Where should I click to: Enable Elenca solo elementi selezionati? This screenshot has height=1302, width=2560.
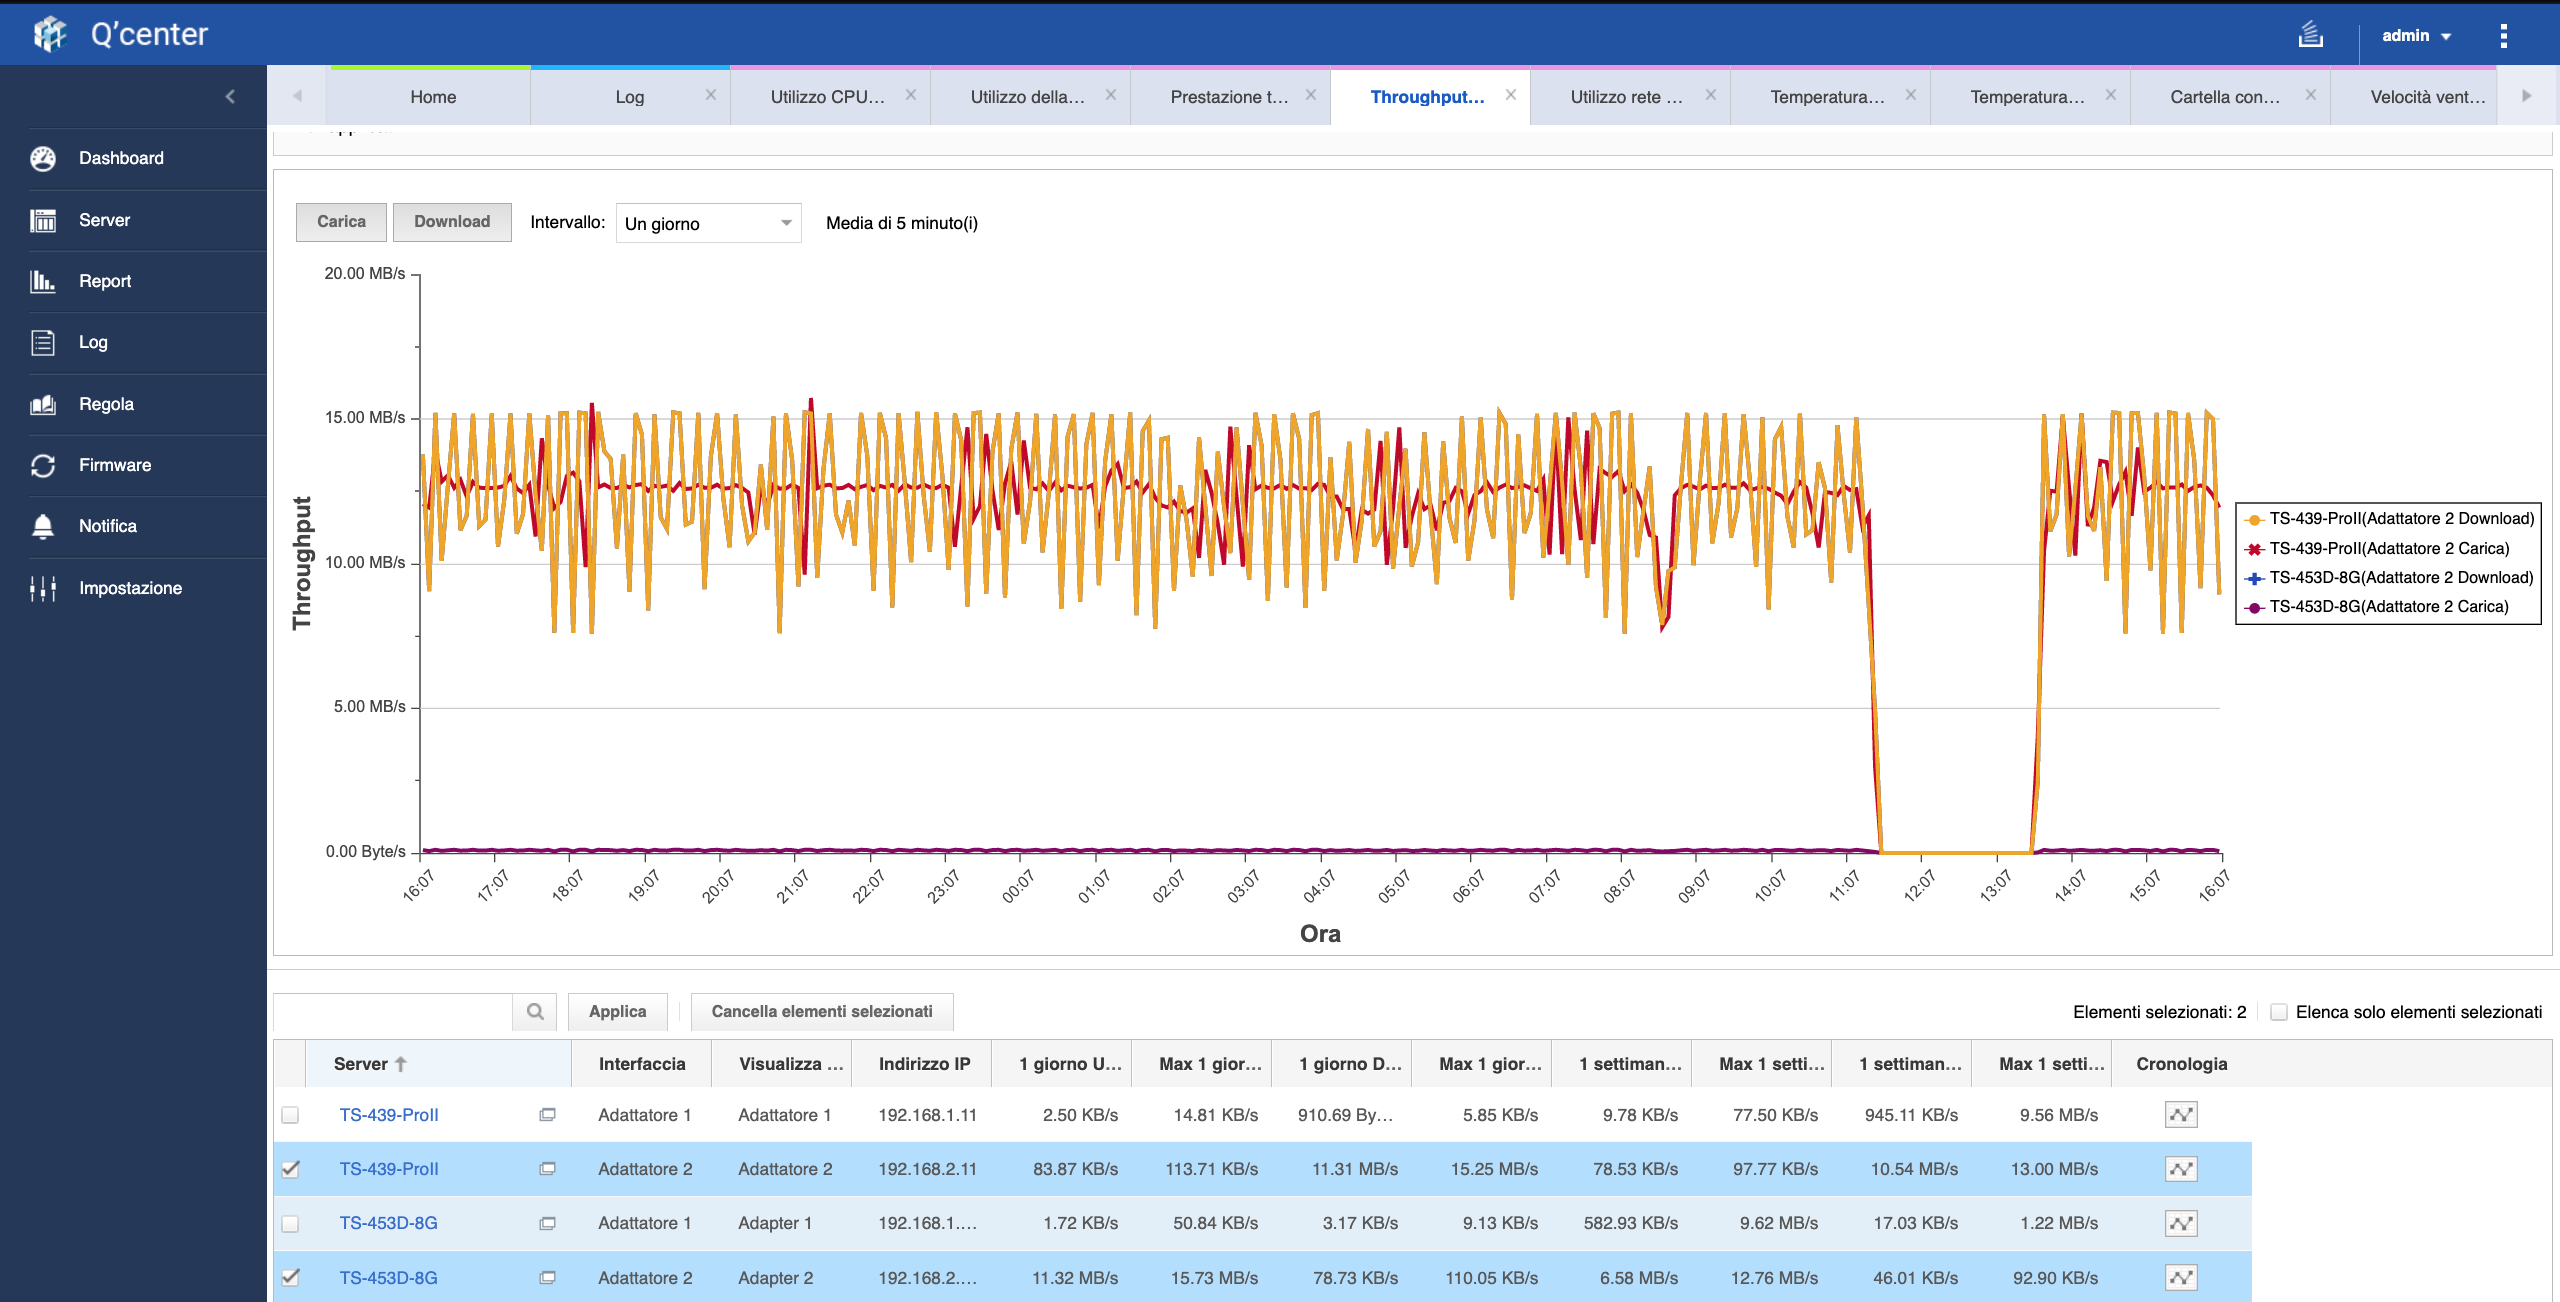tap(2279, 1012)
